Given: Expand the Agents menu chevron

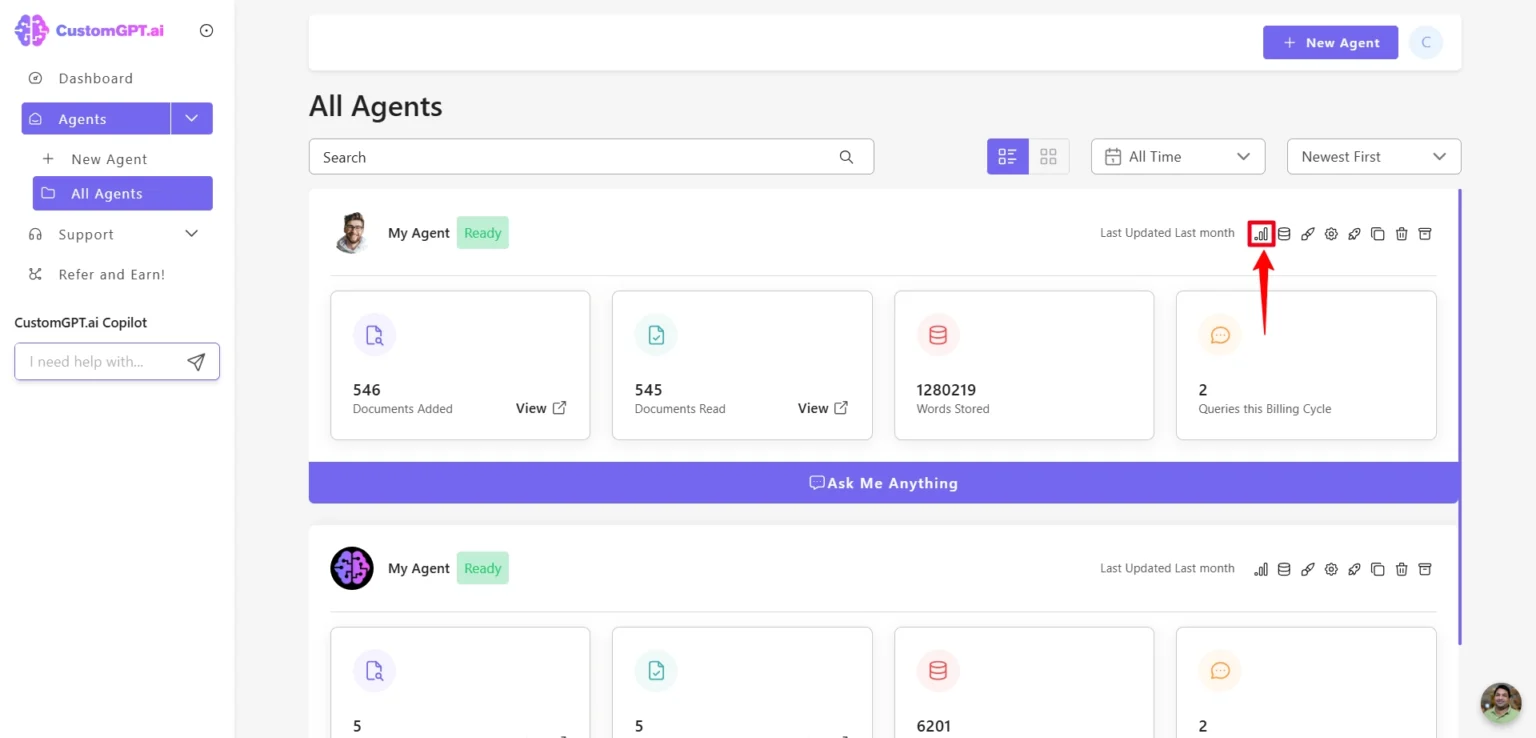Looking at the screenshot, I should point(192,119).
